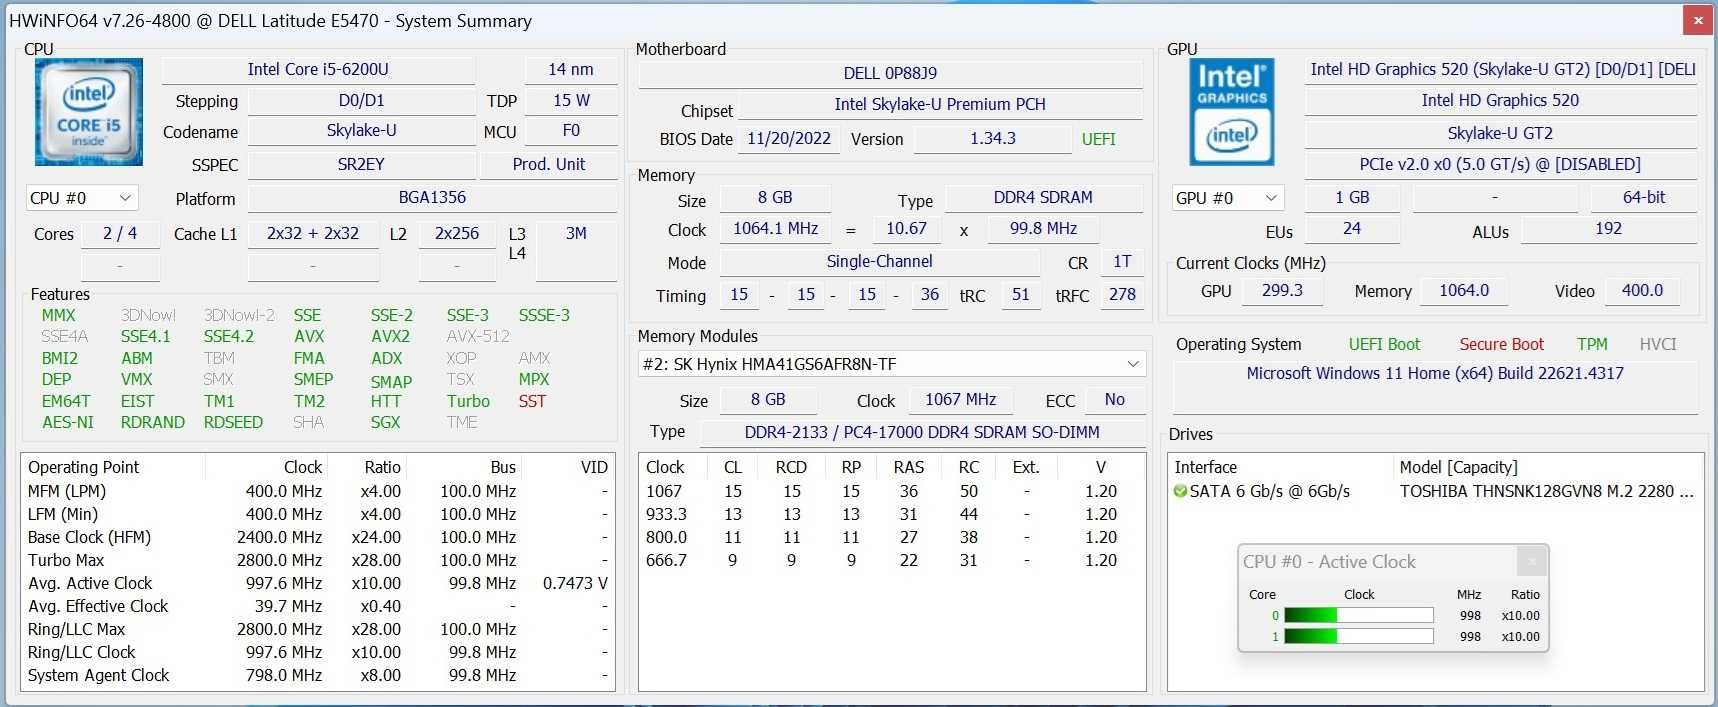This screenshot has height=707, width=1718.
Task: Select the TOSHIBA THNSNK128GVN8 drive entry
Action: (x=1437, y=491)
